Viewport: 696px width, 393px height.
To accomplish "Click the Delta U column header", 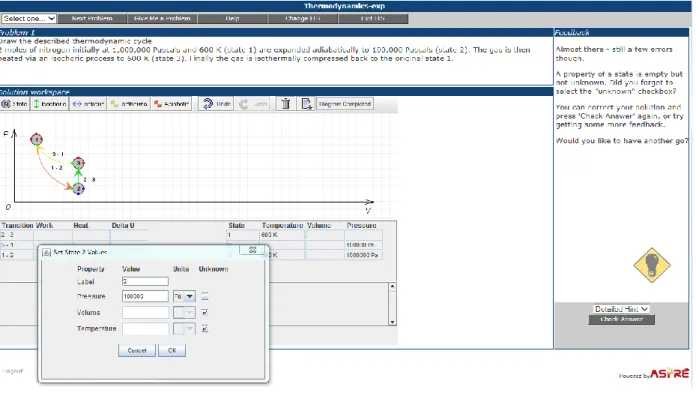I will coord(123,226).
